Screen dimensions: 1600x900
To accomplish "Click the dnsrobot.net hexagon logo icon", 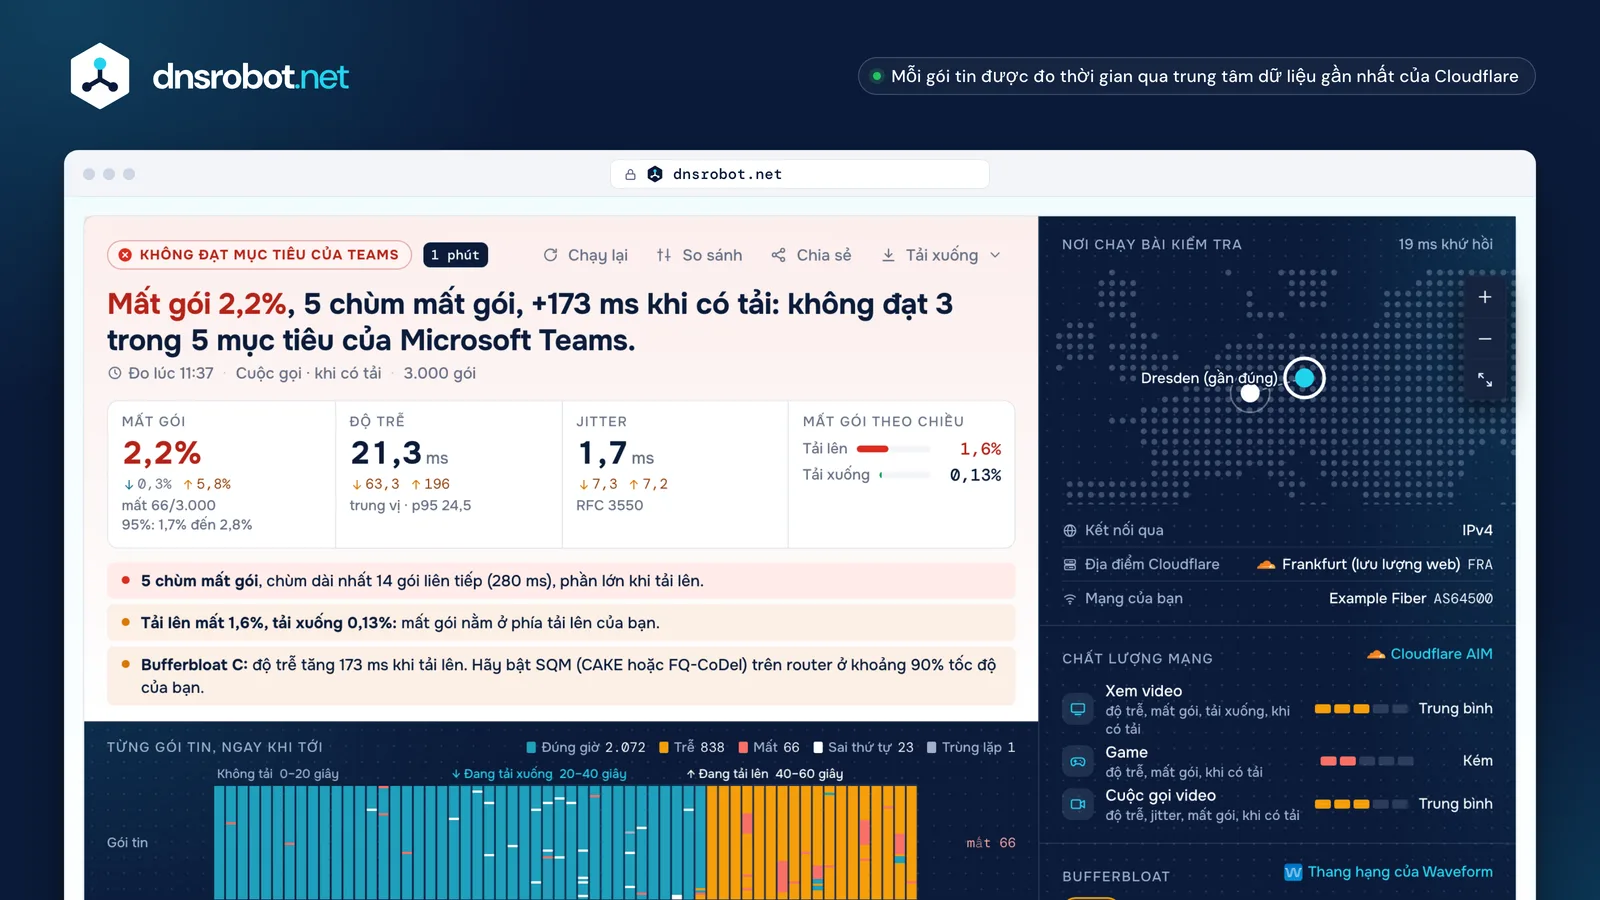I will click(100, 76).
